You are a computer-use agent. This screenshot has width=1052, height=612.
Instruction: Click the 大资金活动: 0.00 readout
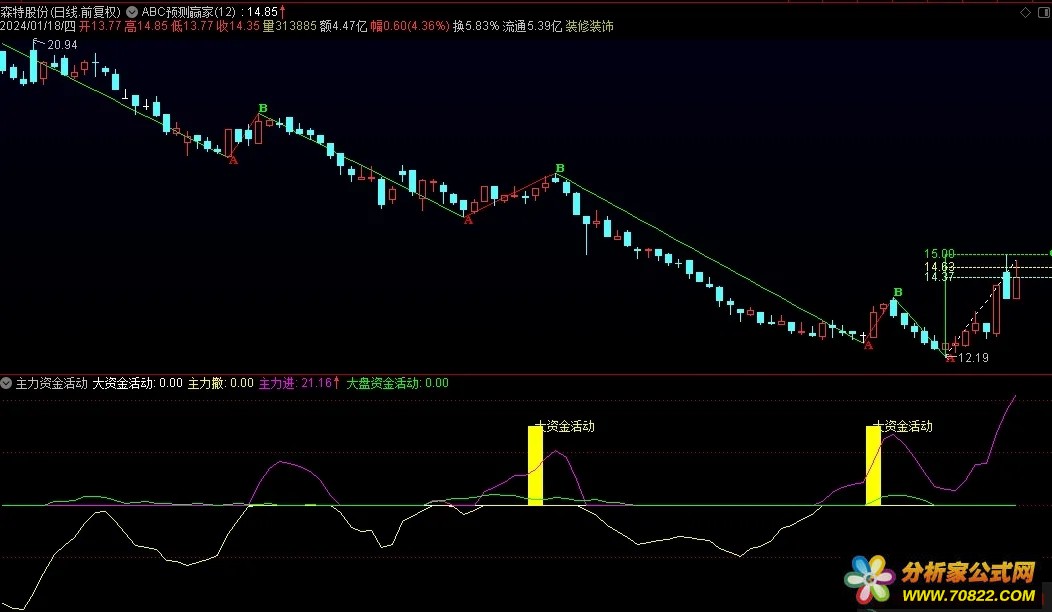(x=137, y=383)
